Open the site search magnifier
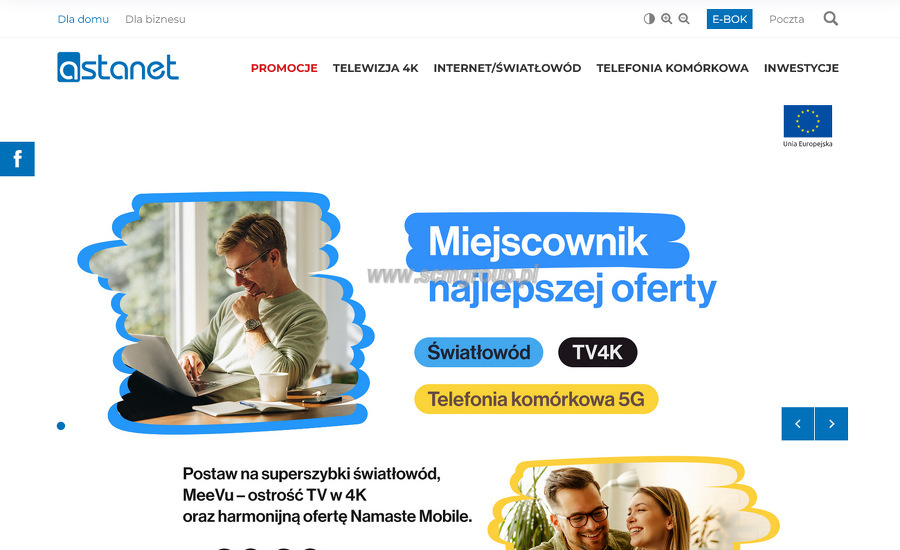The image size is (900, 550). point(831,19)
